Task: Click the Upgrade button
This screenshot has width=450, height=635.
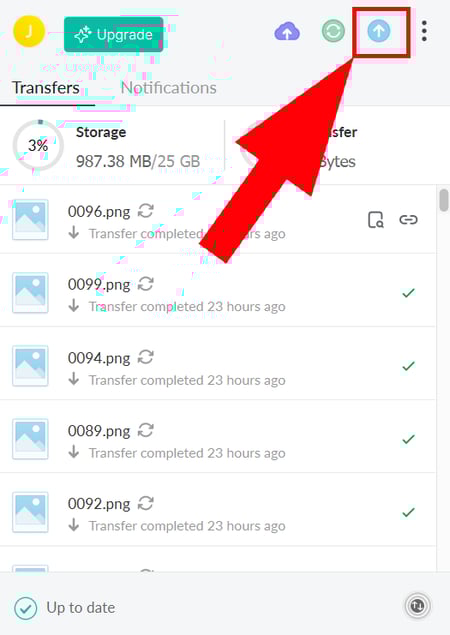Action: tap(114, 34)
